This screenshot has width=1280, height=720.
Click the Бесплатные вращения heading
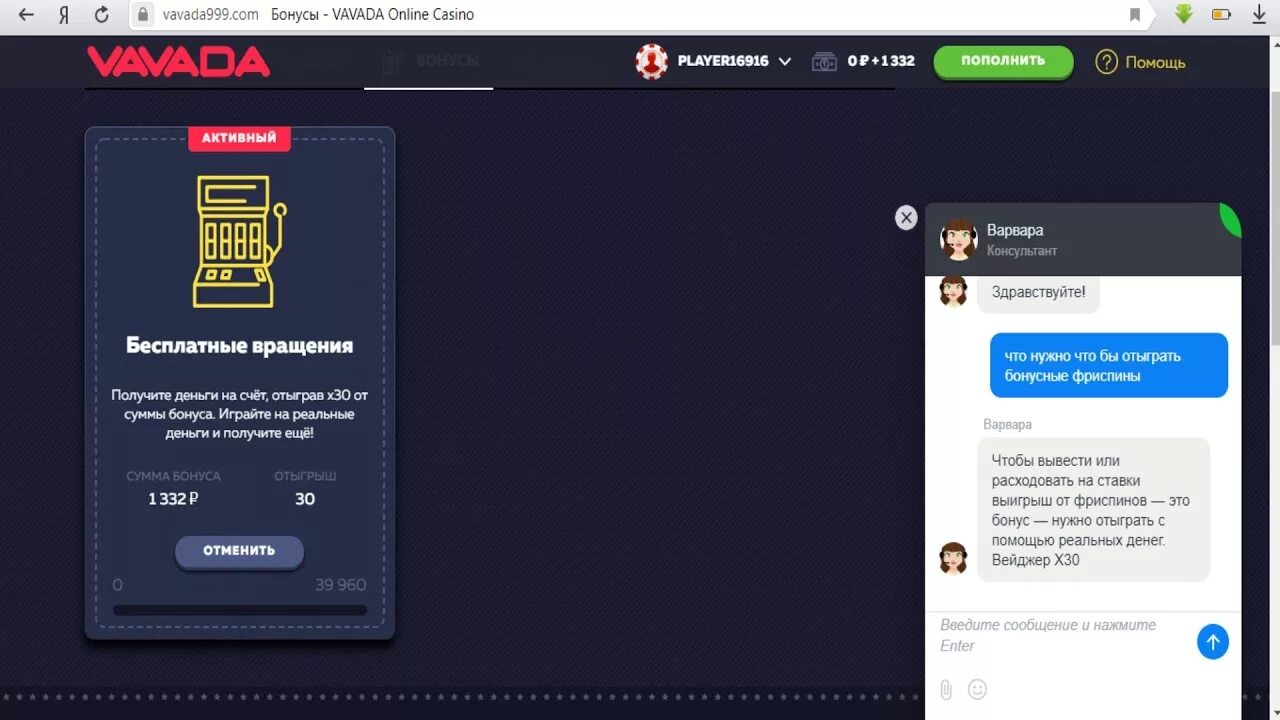240,346
